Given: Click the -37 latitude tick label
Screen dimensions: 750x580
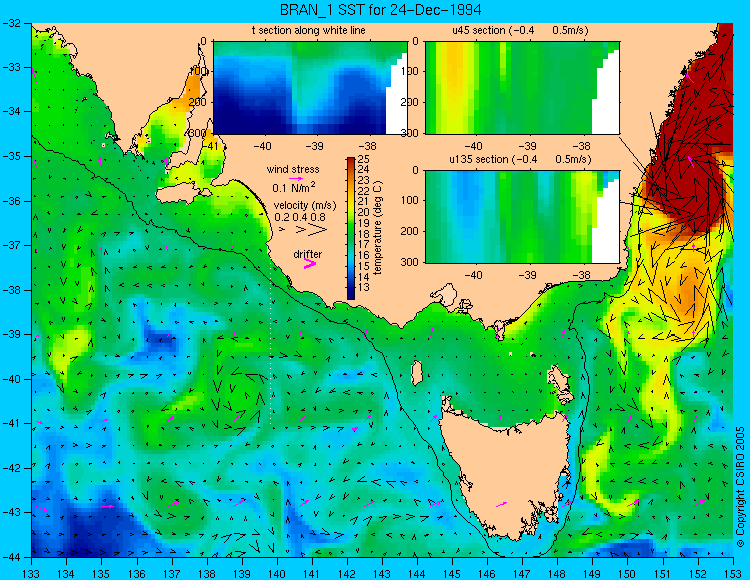Looking at the screenshot, I should pos(10,245).
